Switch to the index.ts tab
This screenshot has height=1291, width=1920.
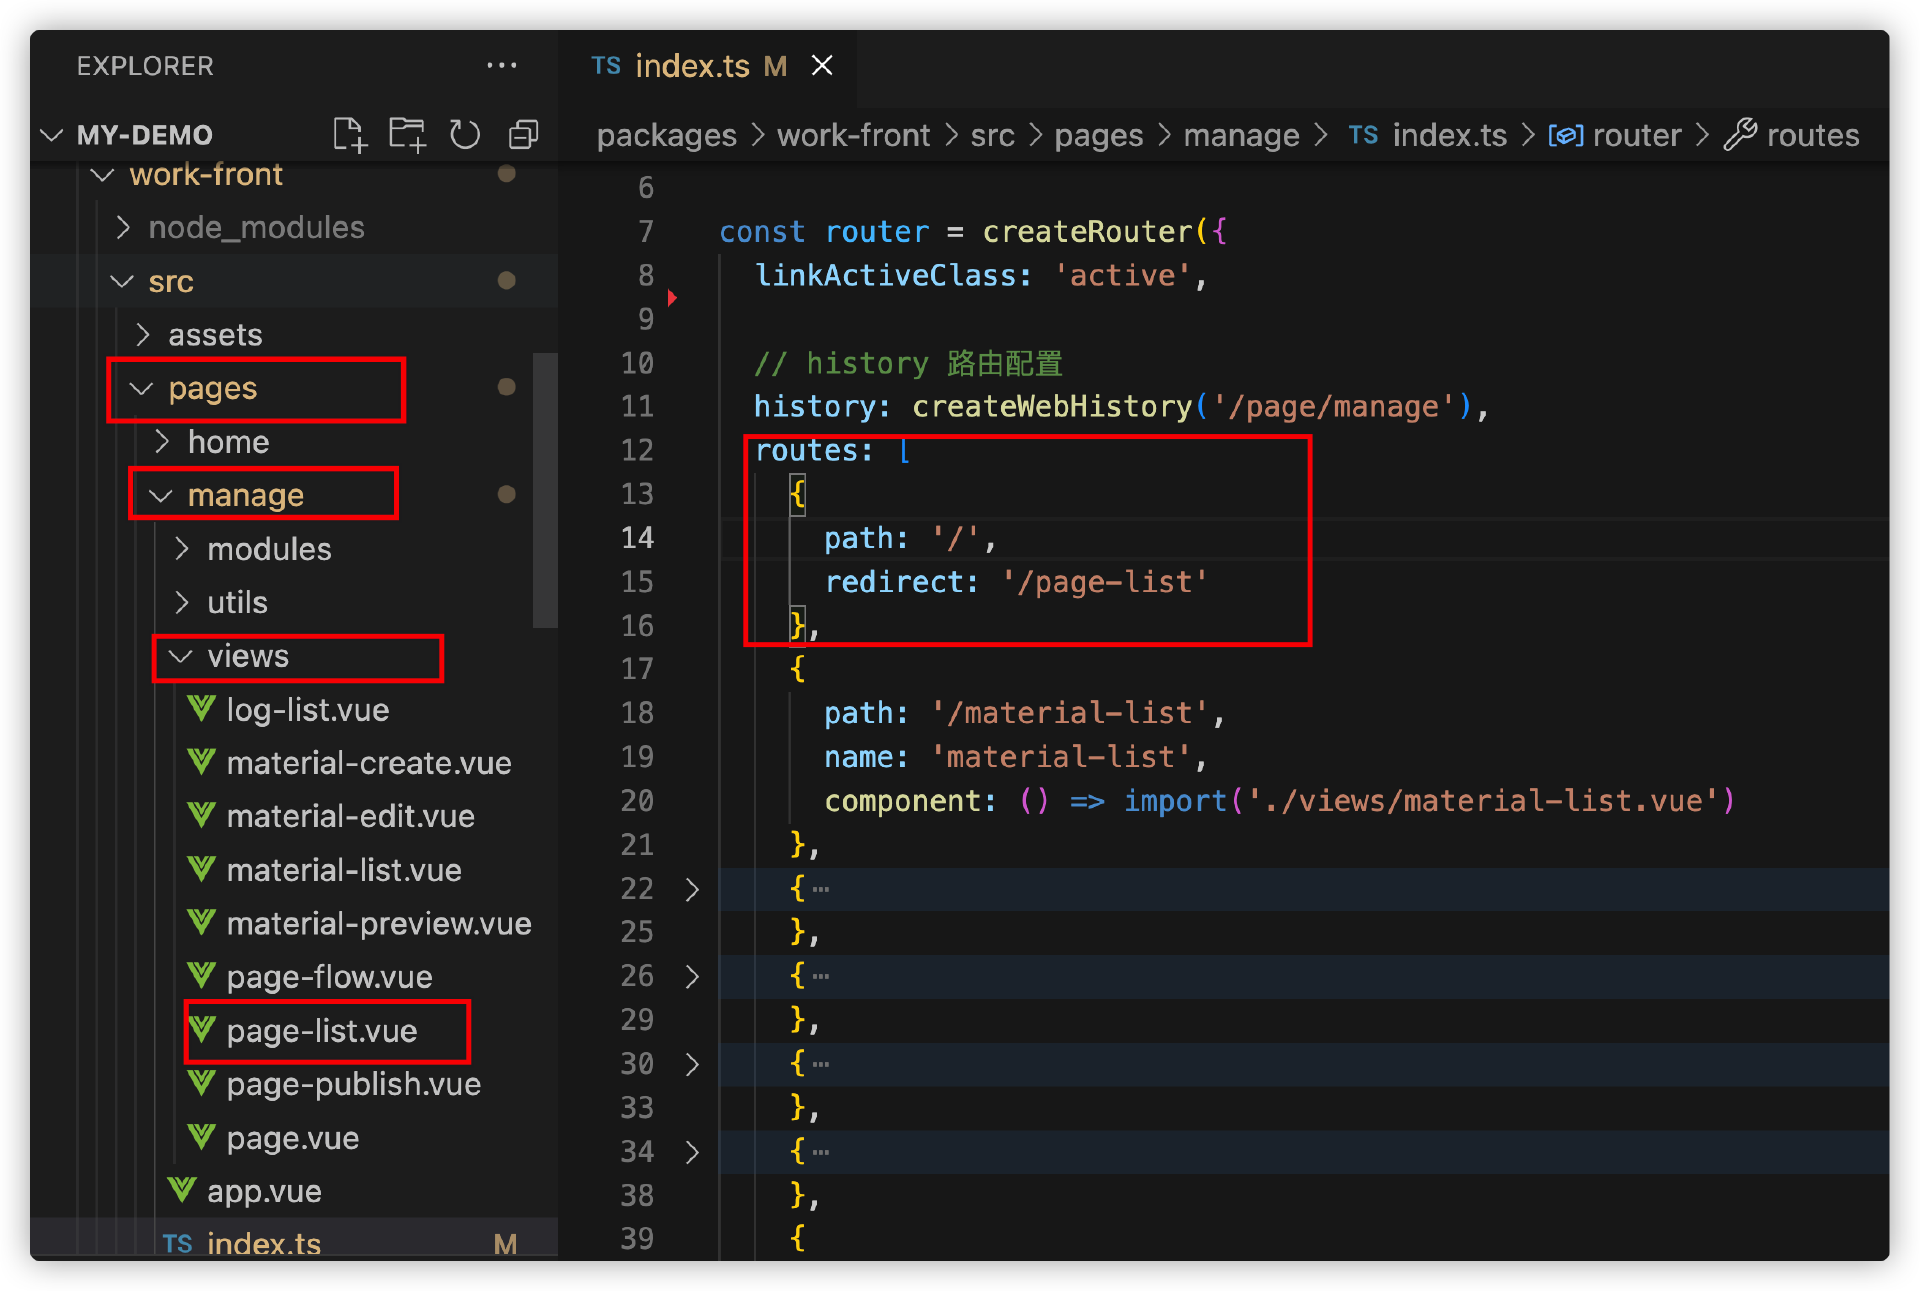click(691, 66)
